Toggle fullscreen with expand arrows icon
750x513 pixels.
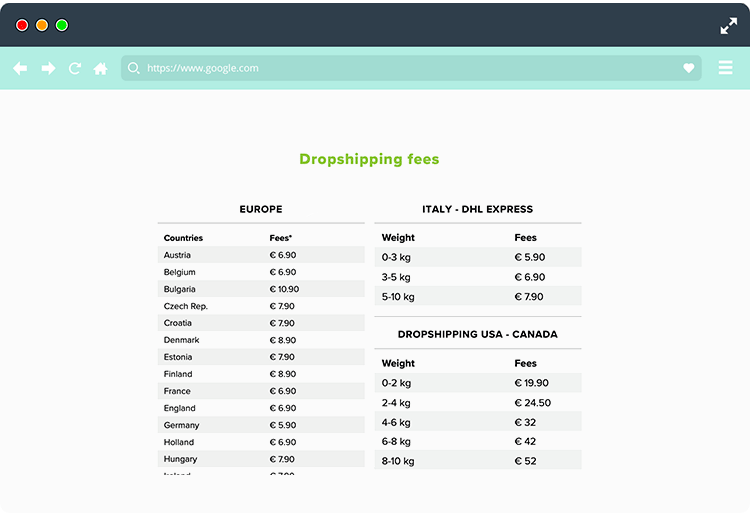pos(728,26)
